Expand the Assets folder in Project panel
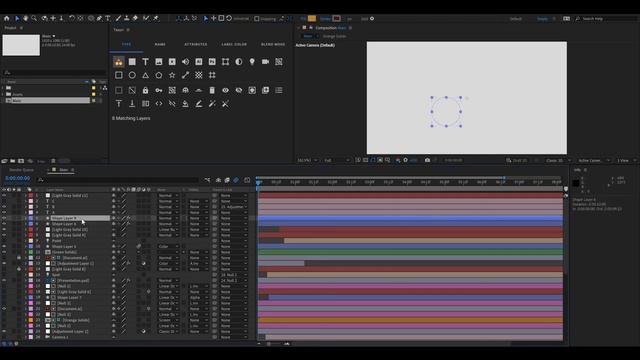640x360 pixels. (3, 94)
